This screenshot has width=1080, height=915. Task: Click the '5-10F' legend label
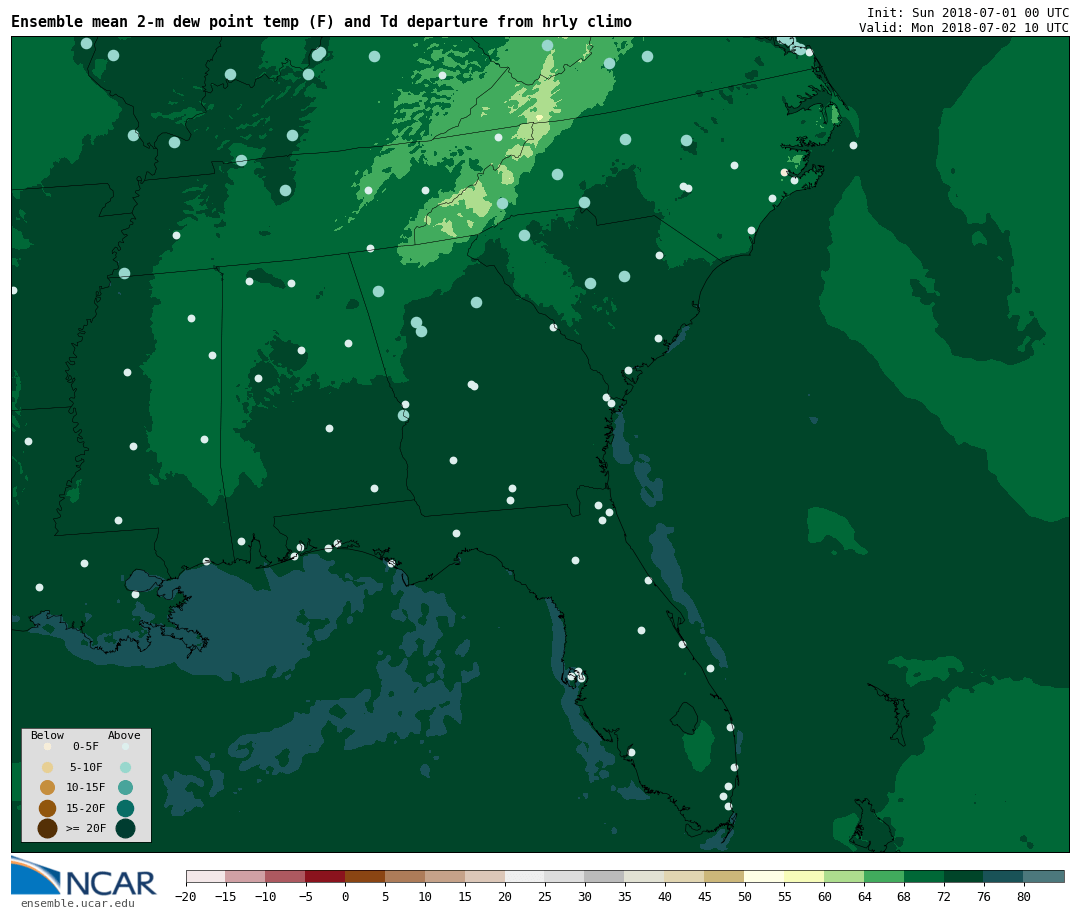tap(86, 767)
